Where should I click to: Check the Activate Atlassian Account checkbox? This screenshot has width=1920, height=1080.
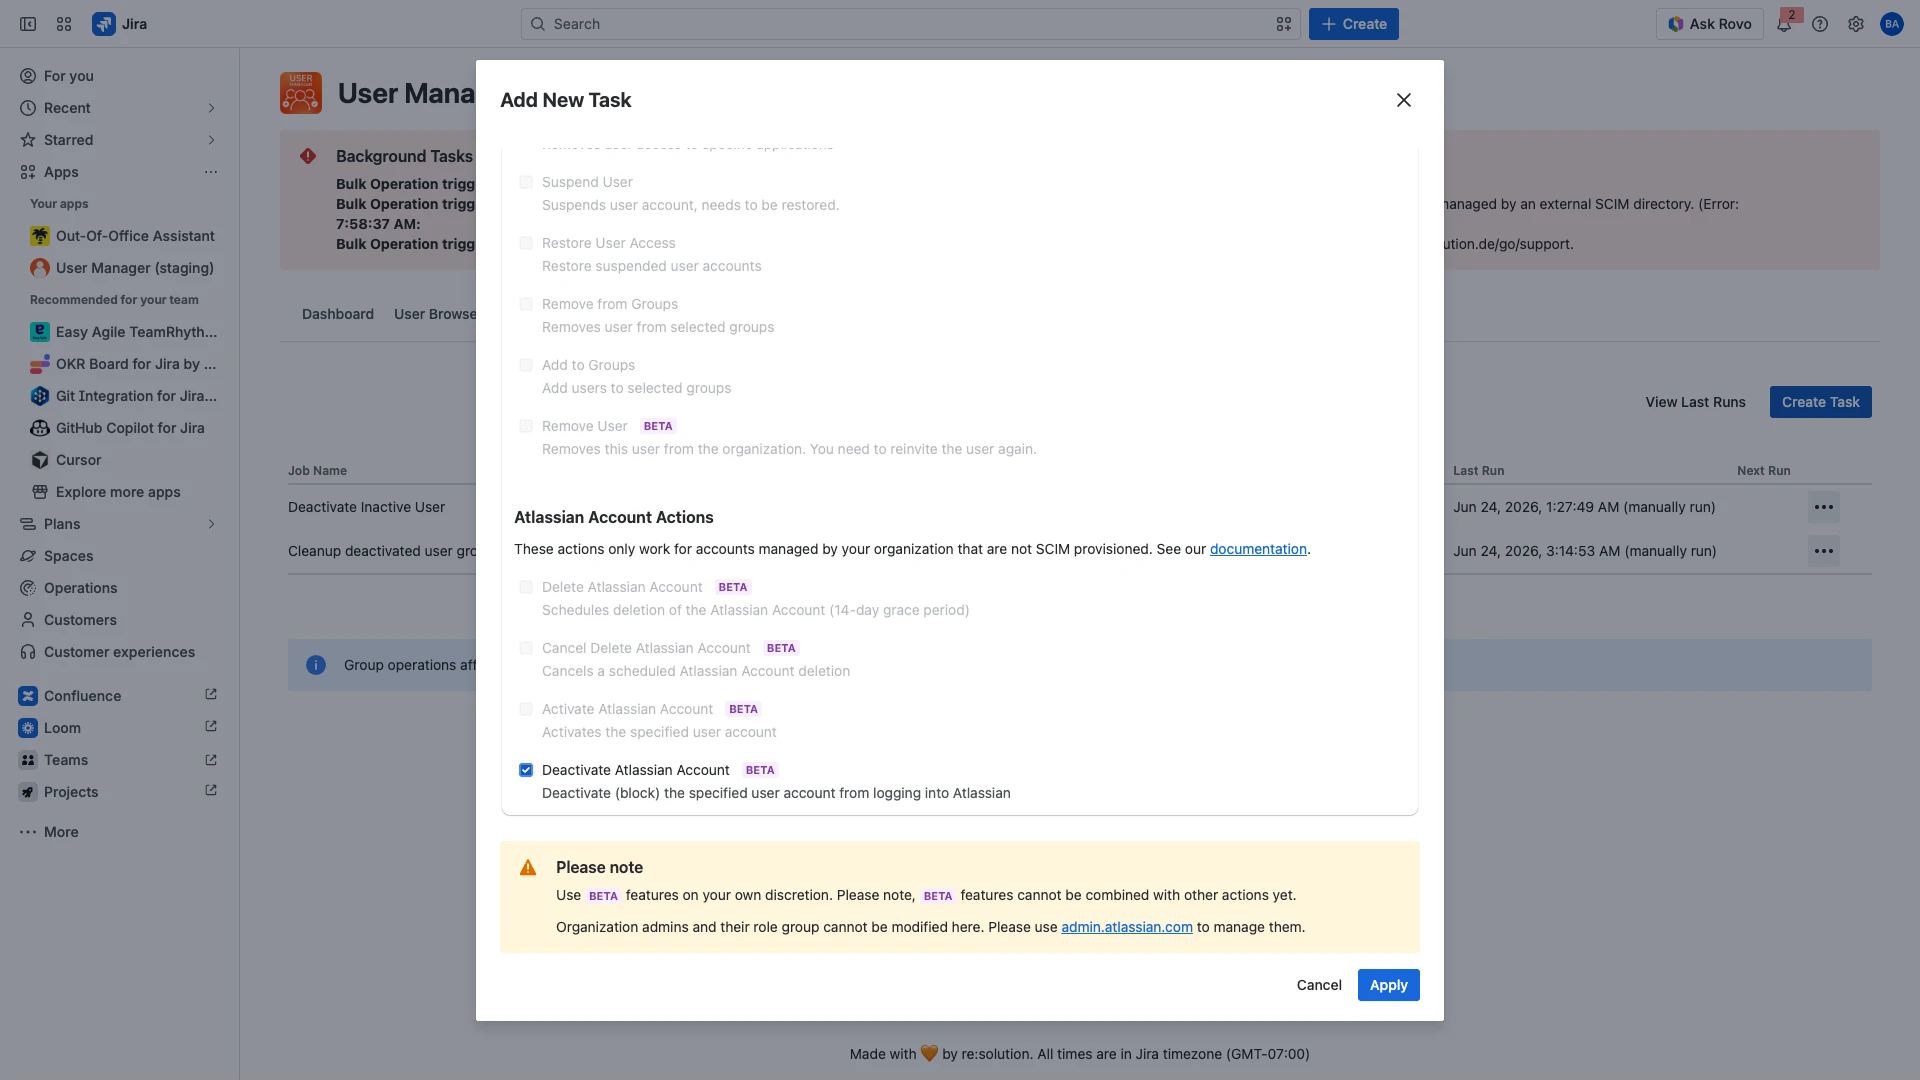(526, 709)
